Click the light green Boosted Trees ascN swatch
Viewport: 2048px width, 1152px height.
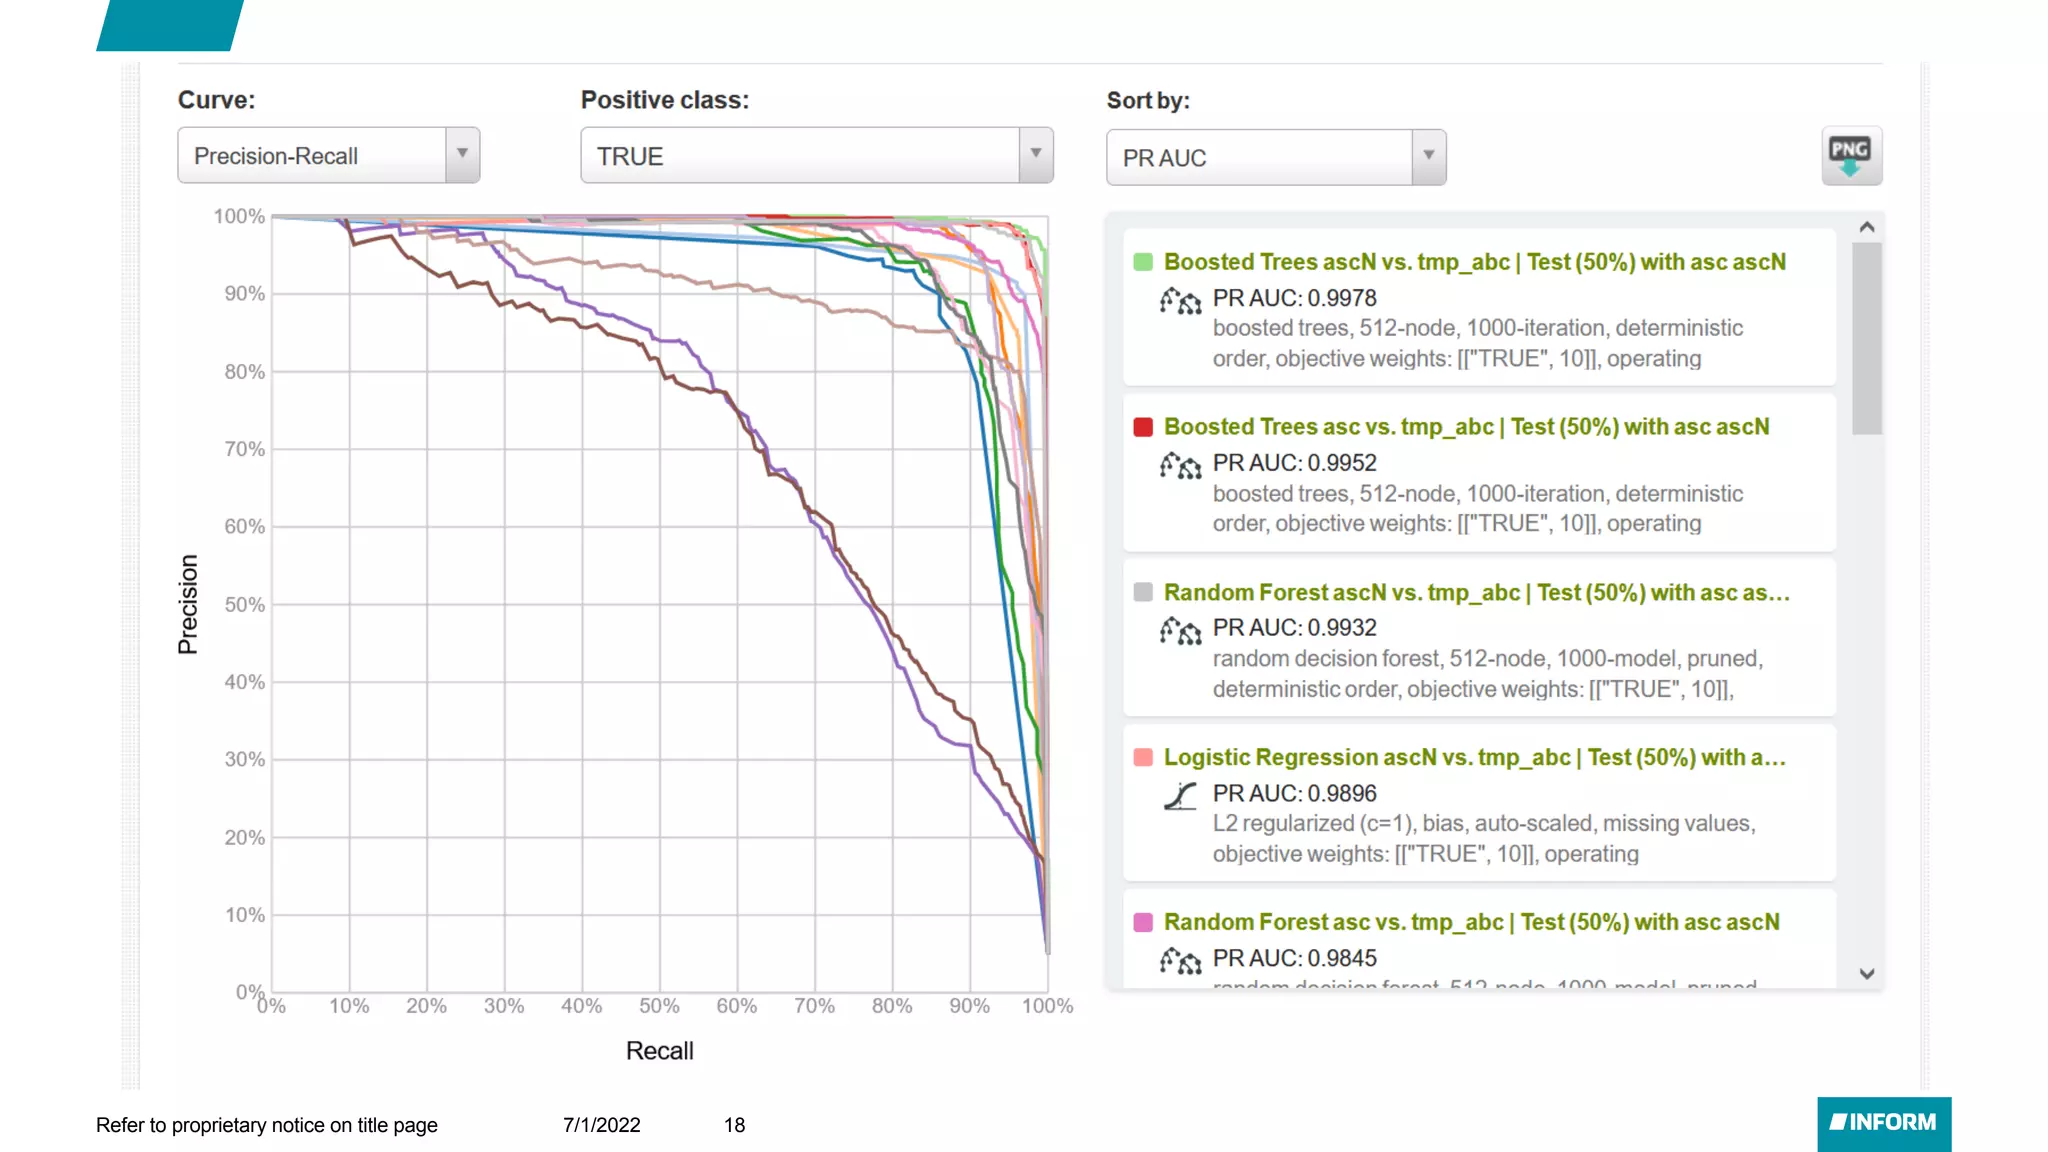pyautogui.click(x=1143, y=262)
